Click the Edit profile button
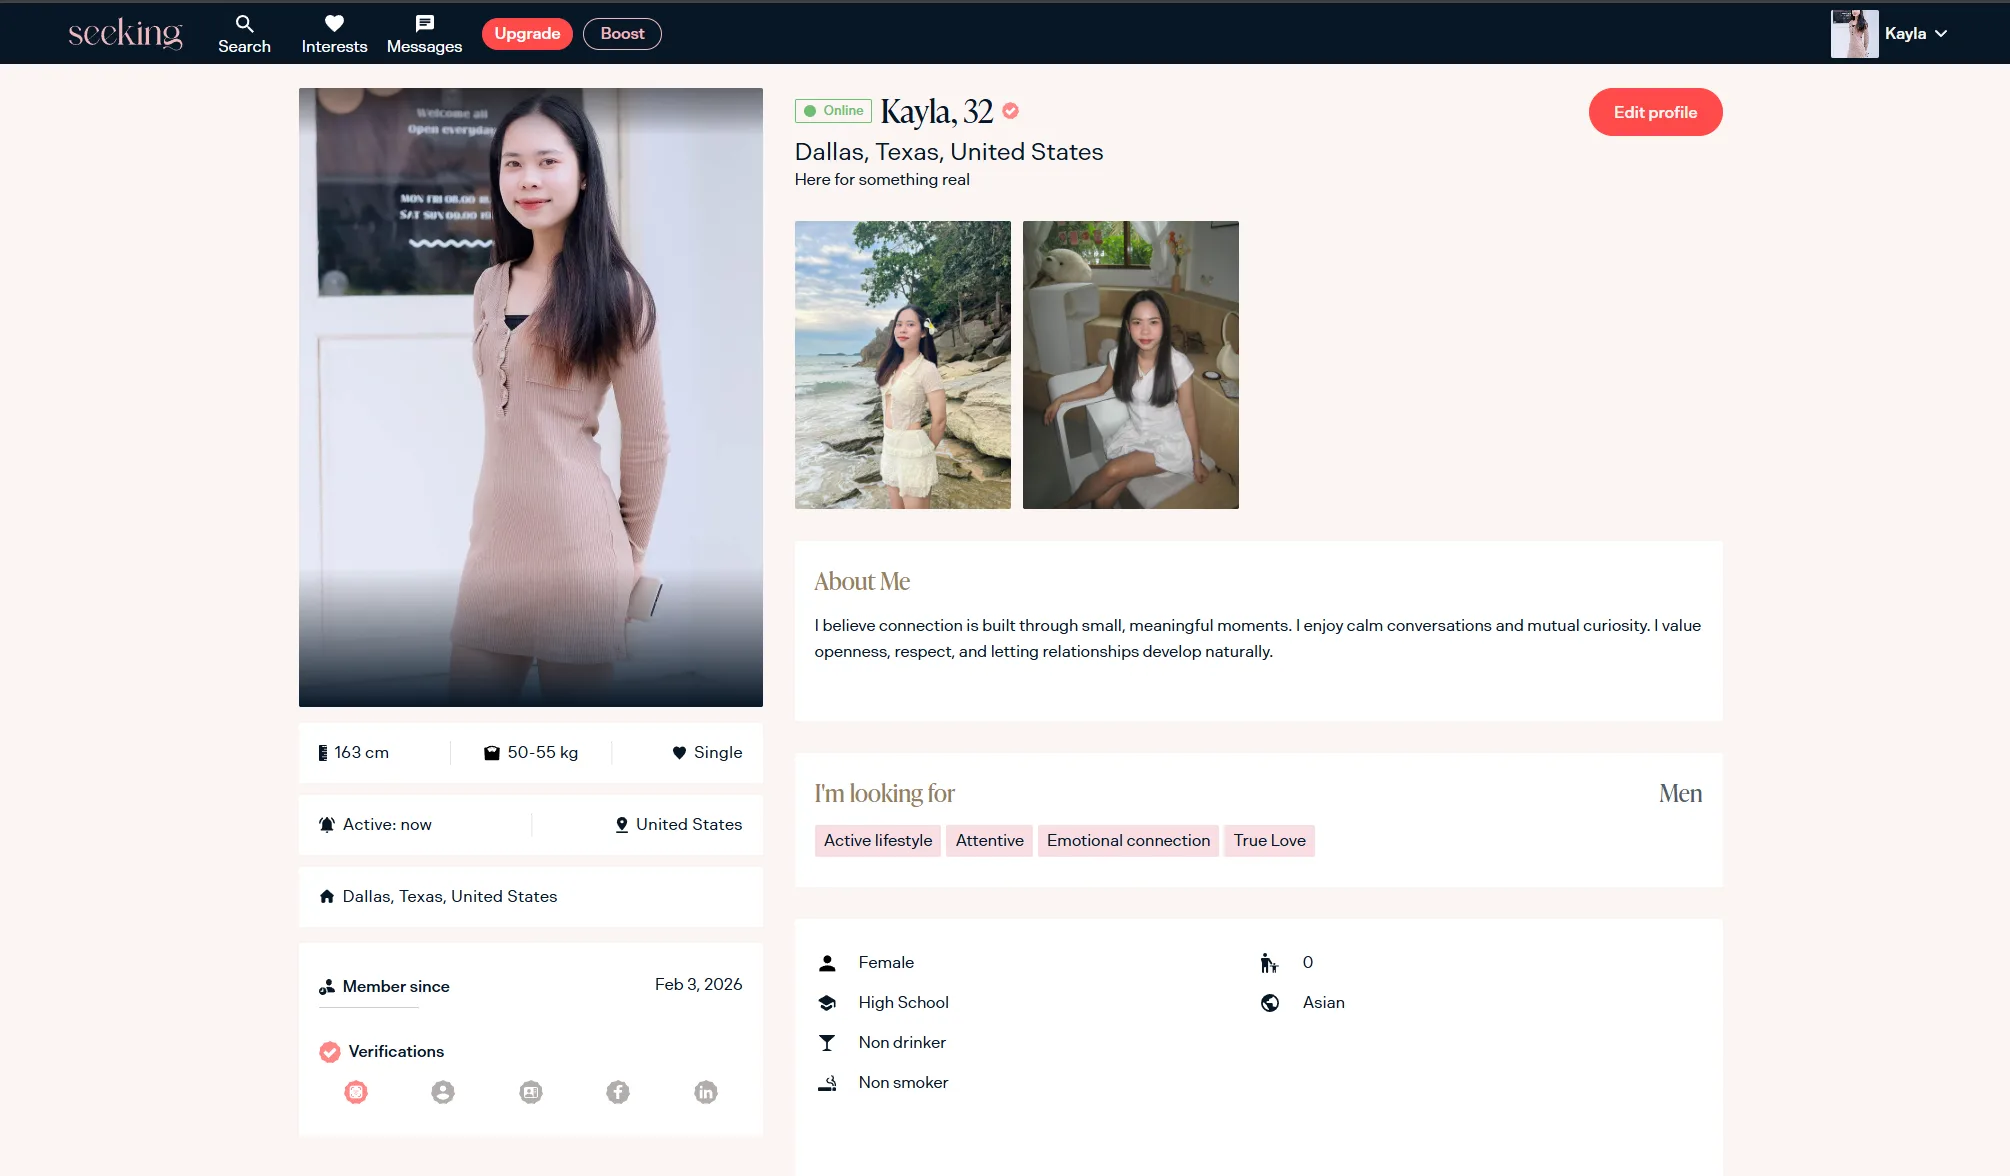Viewport: 2010px width, 1176px height. point(1655,112)
